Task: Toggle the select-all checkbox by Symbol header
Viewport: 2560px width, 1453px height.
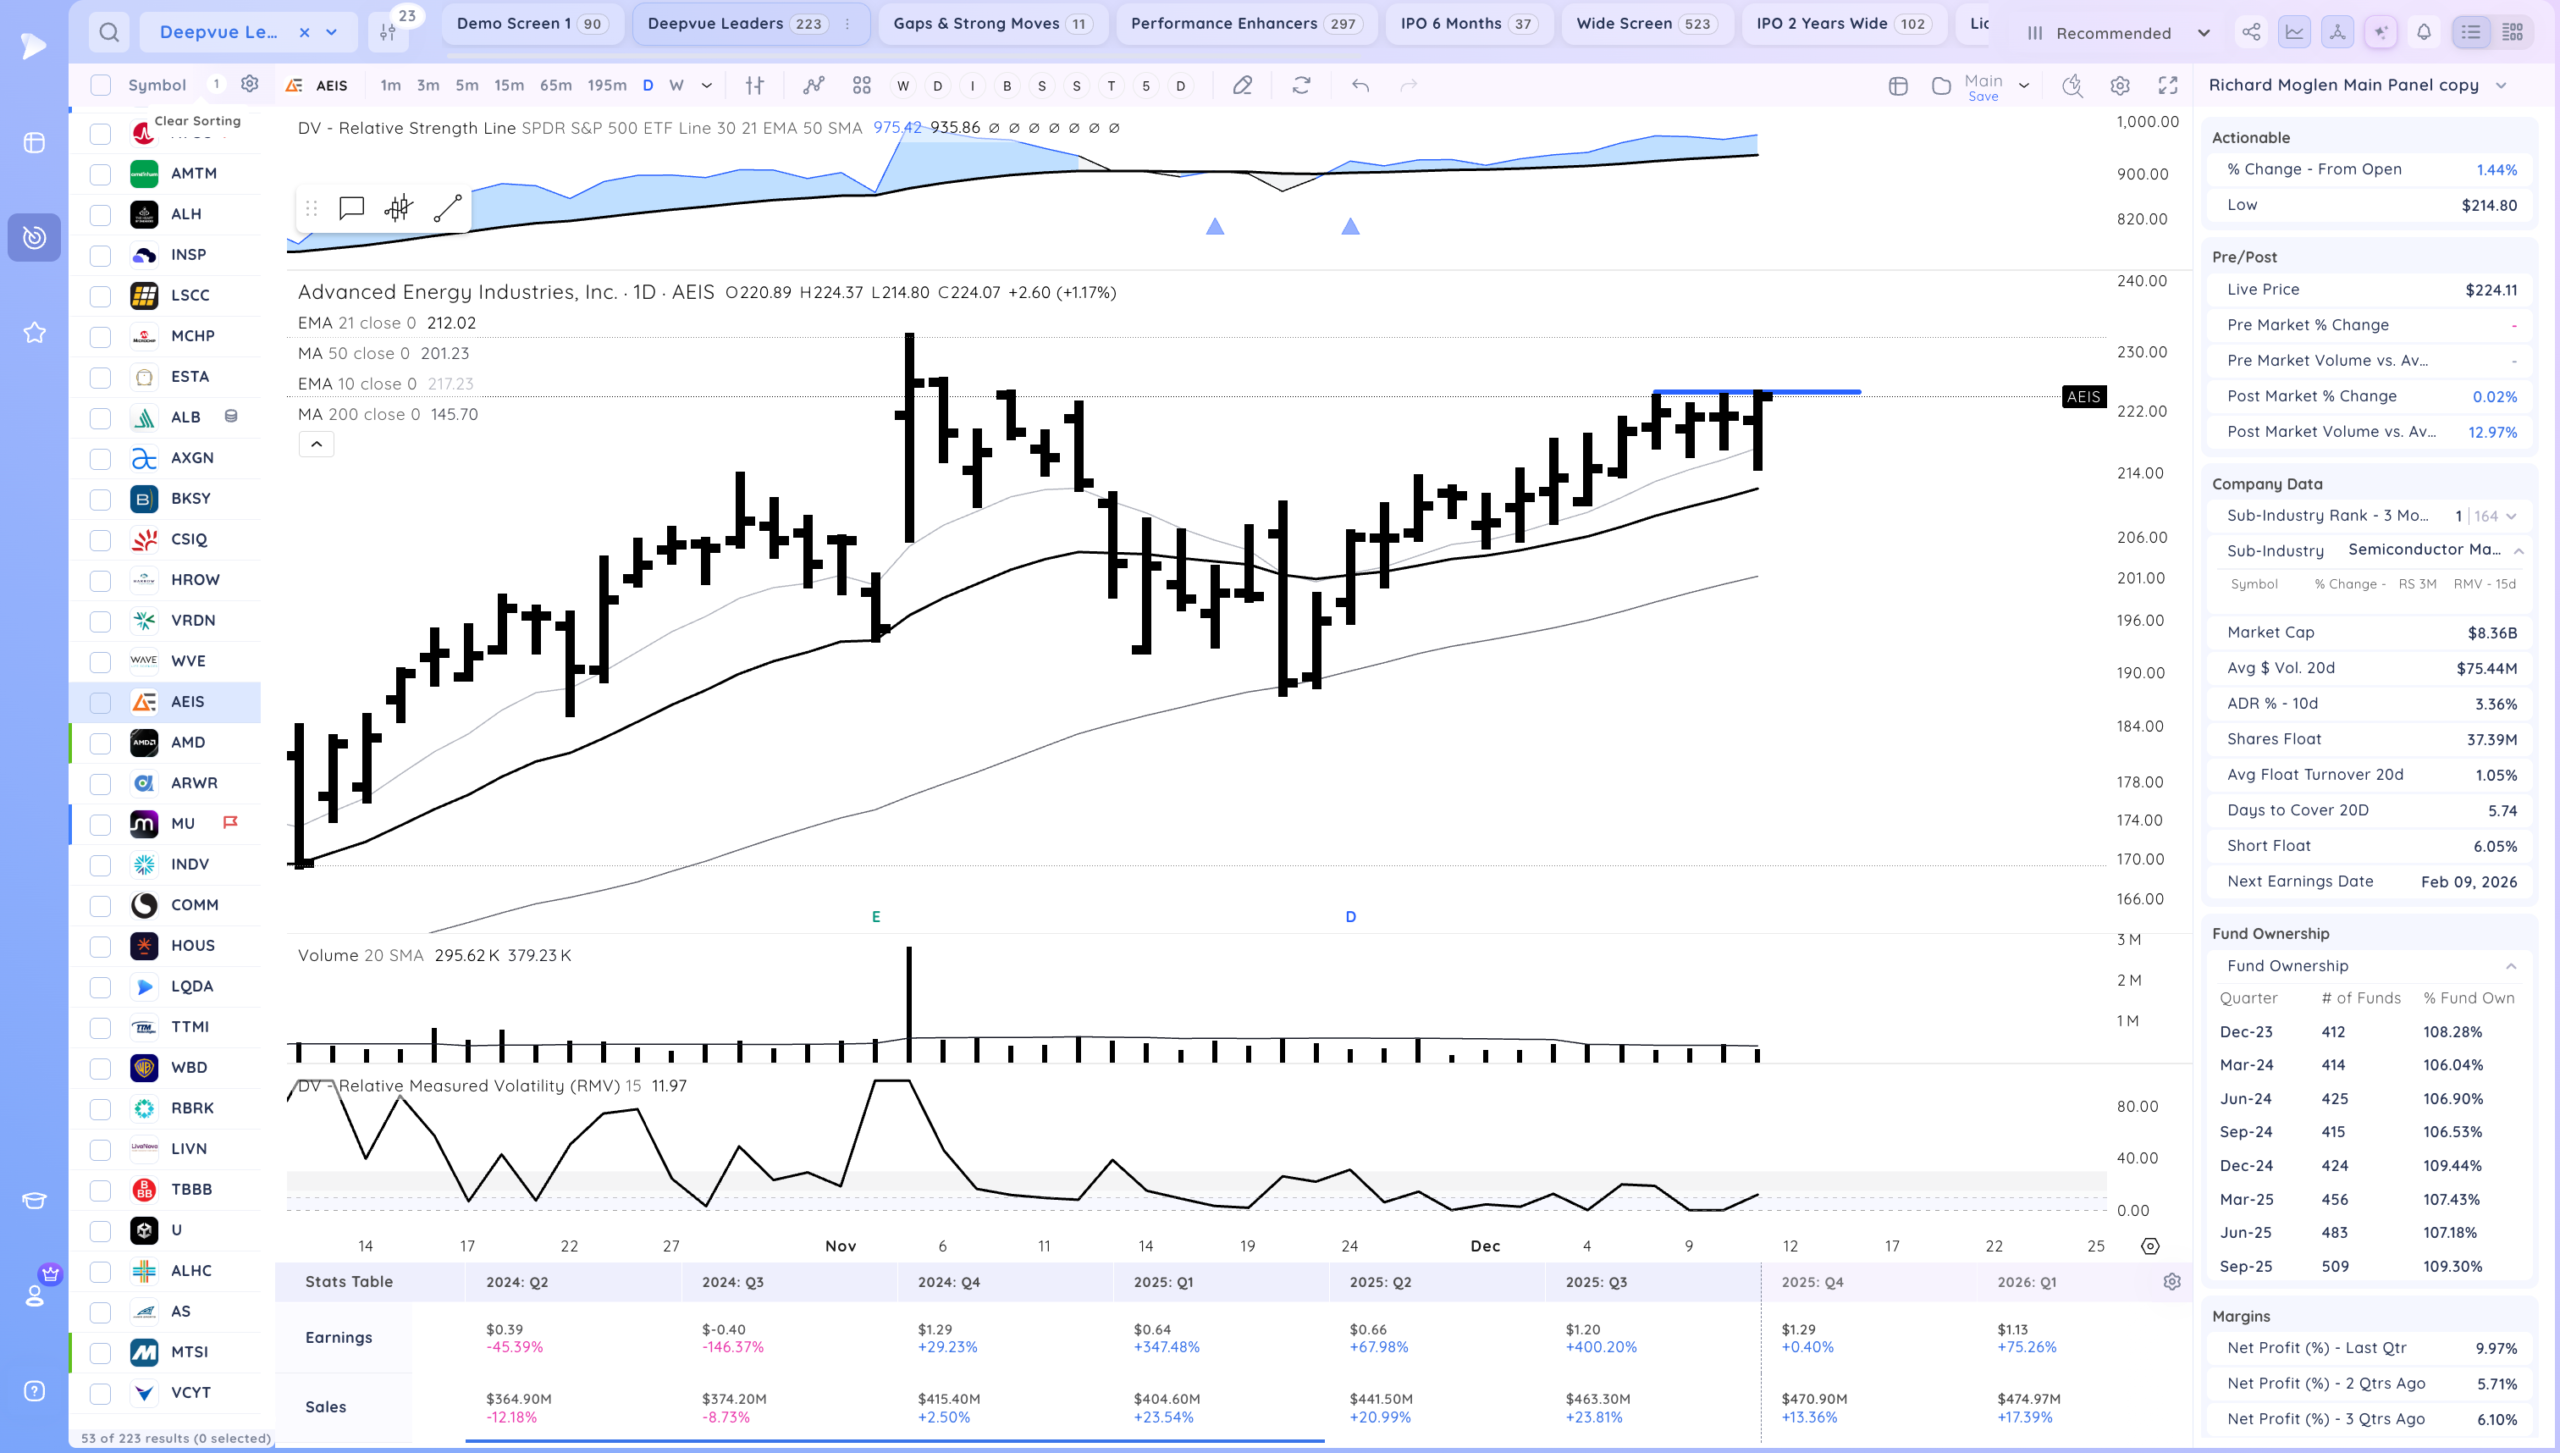Action: (x=101, y=86)
